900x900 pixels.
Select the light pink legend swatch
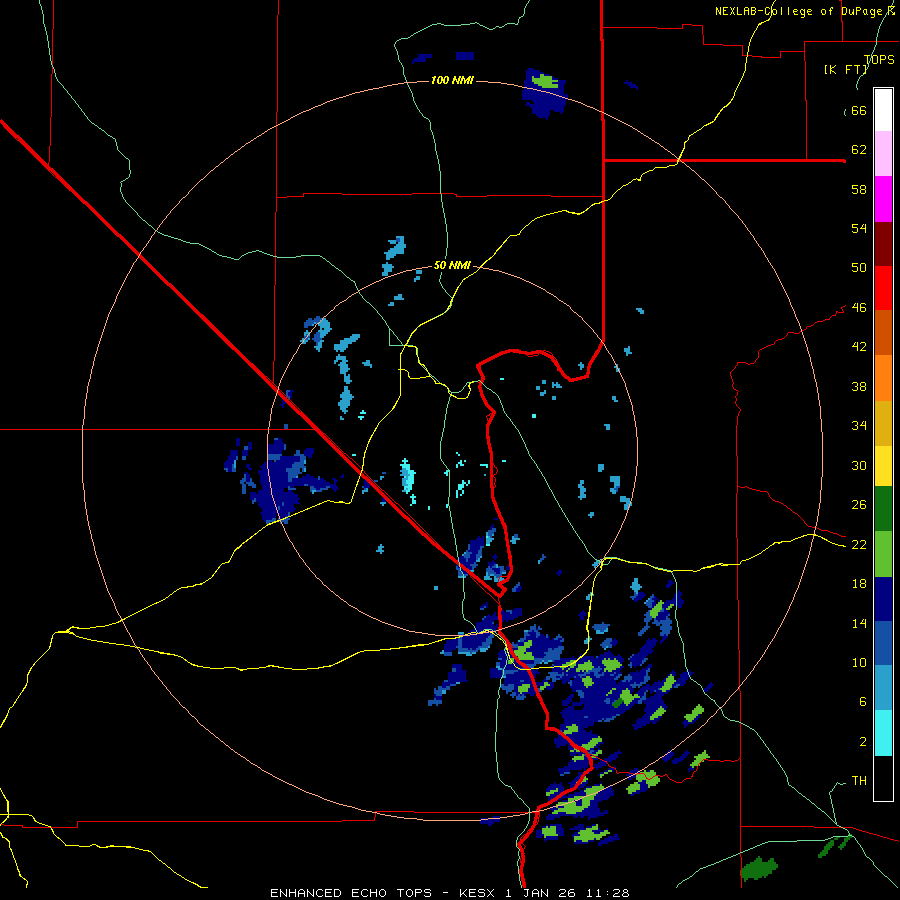tap(883, 154)
